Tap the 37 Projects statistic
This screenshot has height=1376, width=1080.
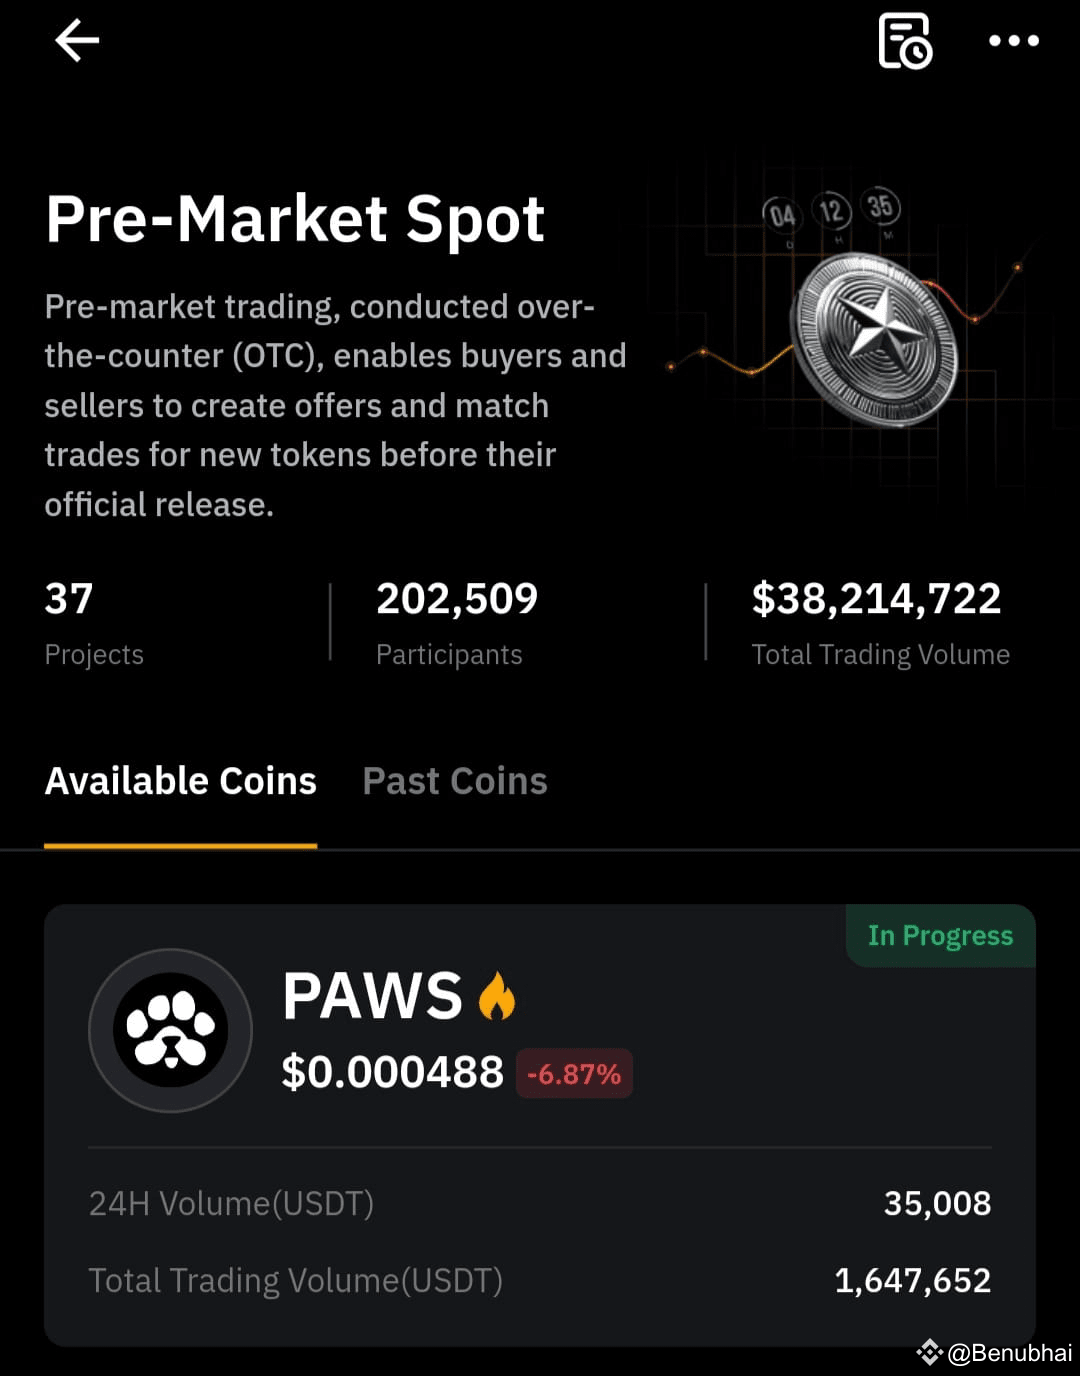click(x=94, y=623)
